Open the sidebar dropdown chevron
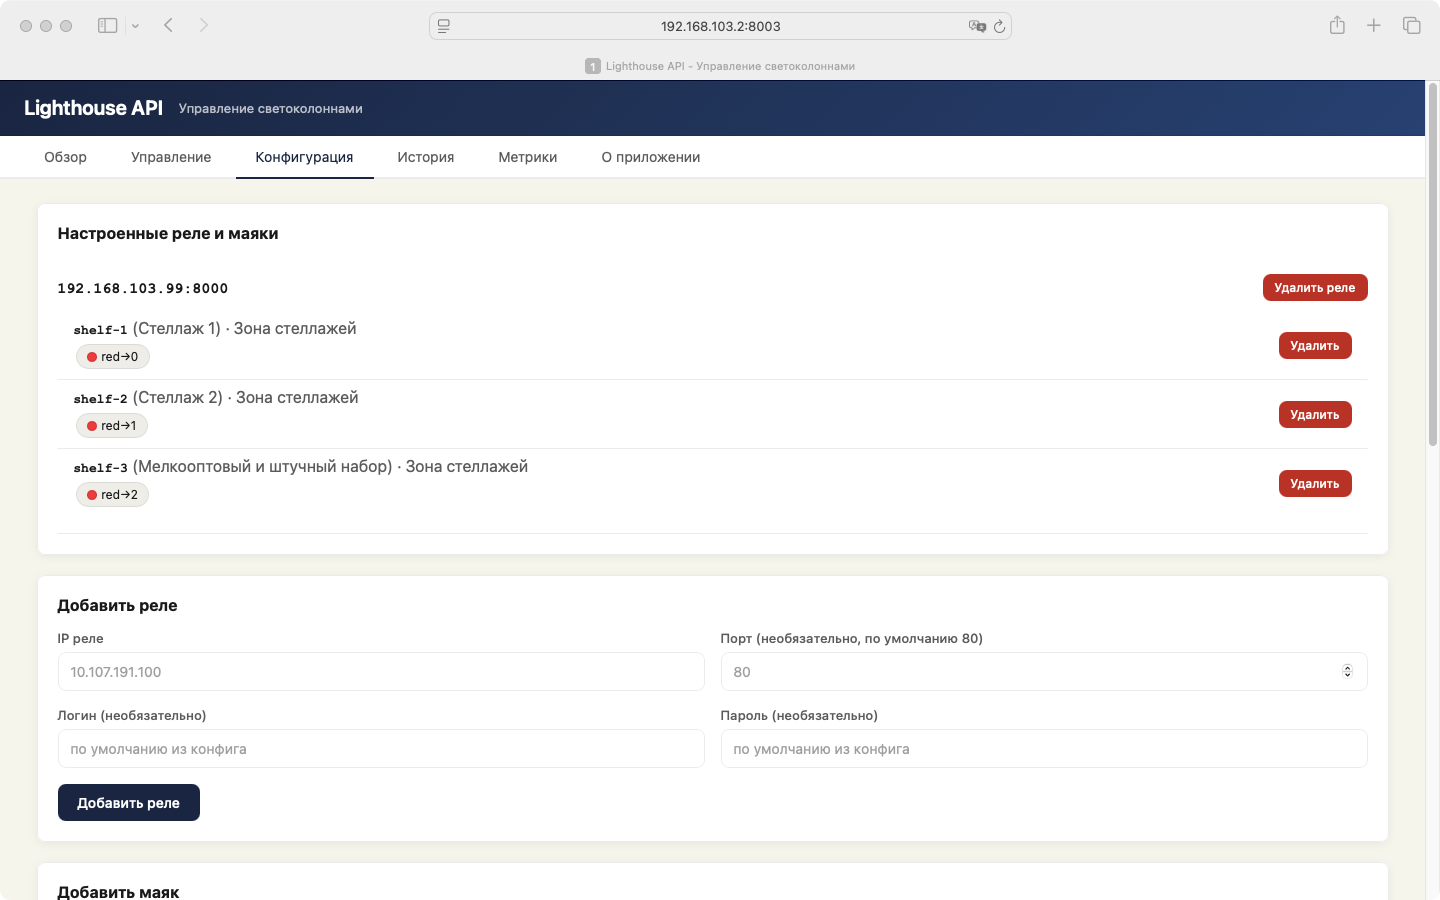Image resolution: width=1440 pixels, height=900 pixels. click(135, 26)
